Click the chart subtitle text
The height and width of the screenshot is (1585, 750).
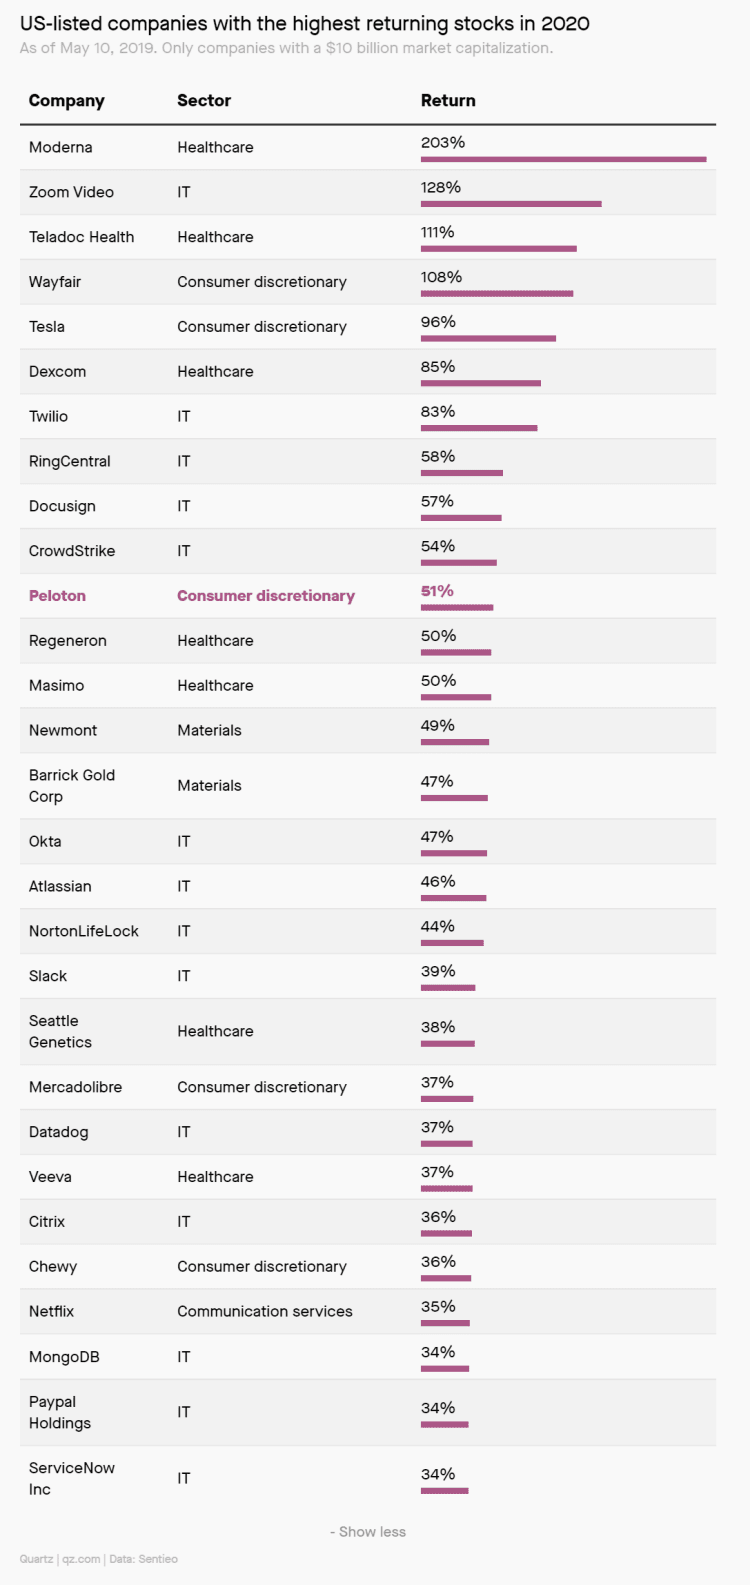pyautogui.click(x=286, y=48)
